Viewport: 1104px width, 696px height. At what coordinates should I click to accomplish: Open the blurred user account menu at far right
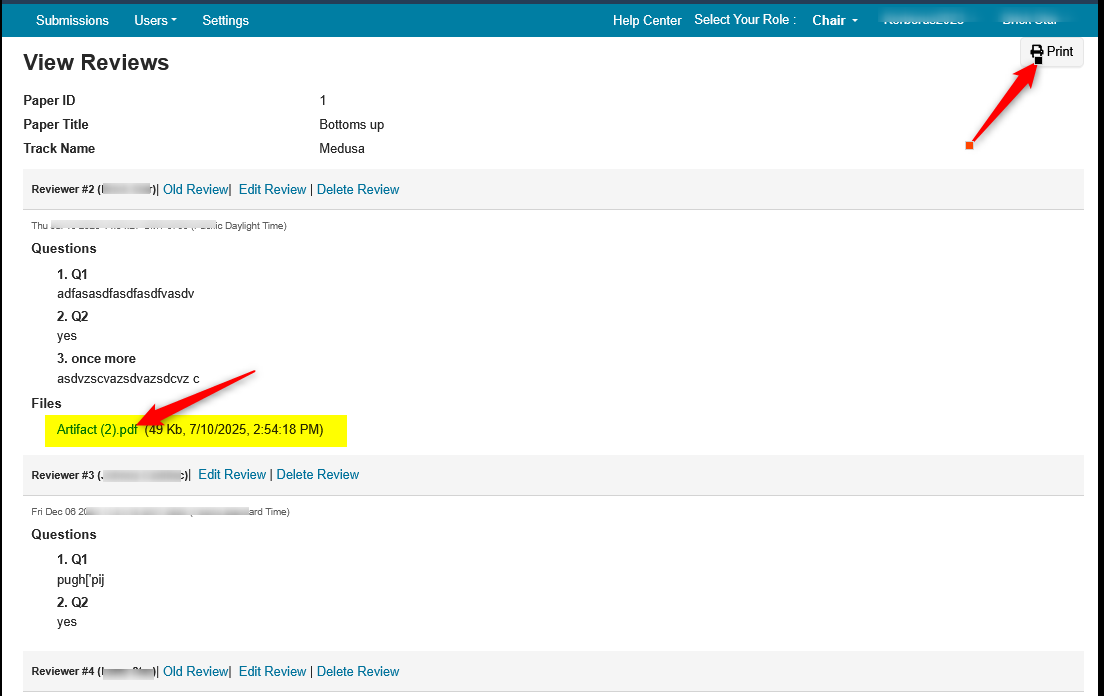(x=1030, y=20)
